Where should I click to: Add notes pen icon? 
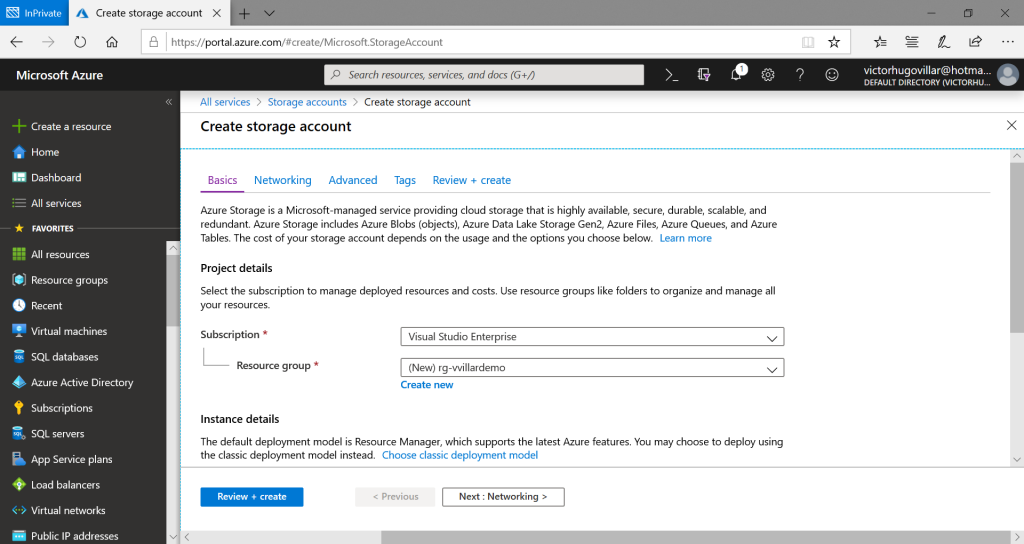(x=944, y=42)
